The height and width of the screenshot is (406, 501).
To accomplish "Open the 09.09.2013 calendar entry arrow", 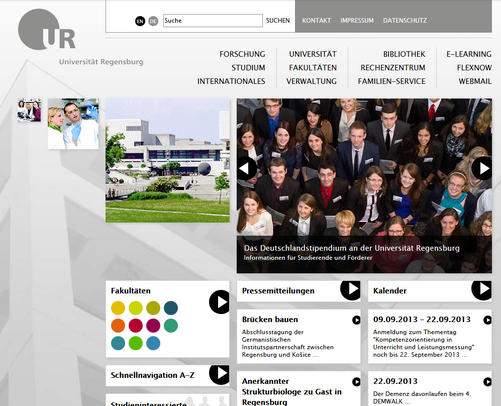I will (488, 320).
